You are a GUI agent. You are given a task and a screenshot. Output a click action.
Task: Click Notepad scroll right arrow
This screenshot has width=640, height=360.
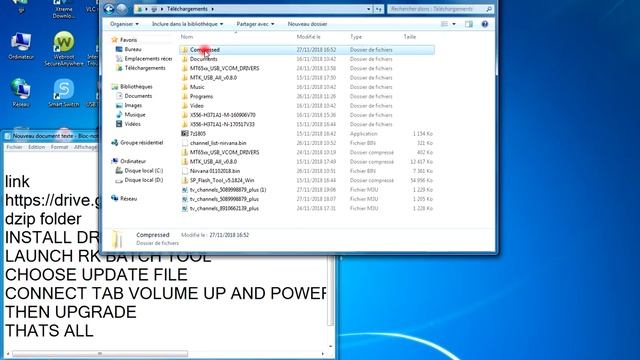pyautogui.click(x=323, y=354)
